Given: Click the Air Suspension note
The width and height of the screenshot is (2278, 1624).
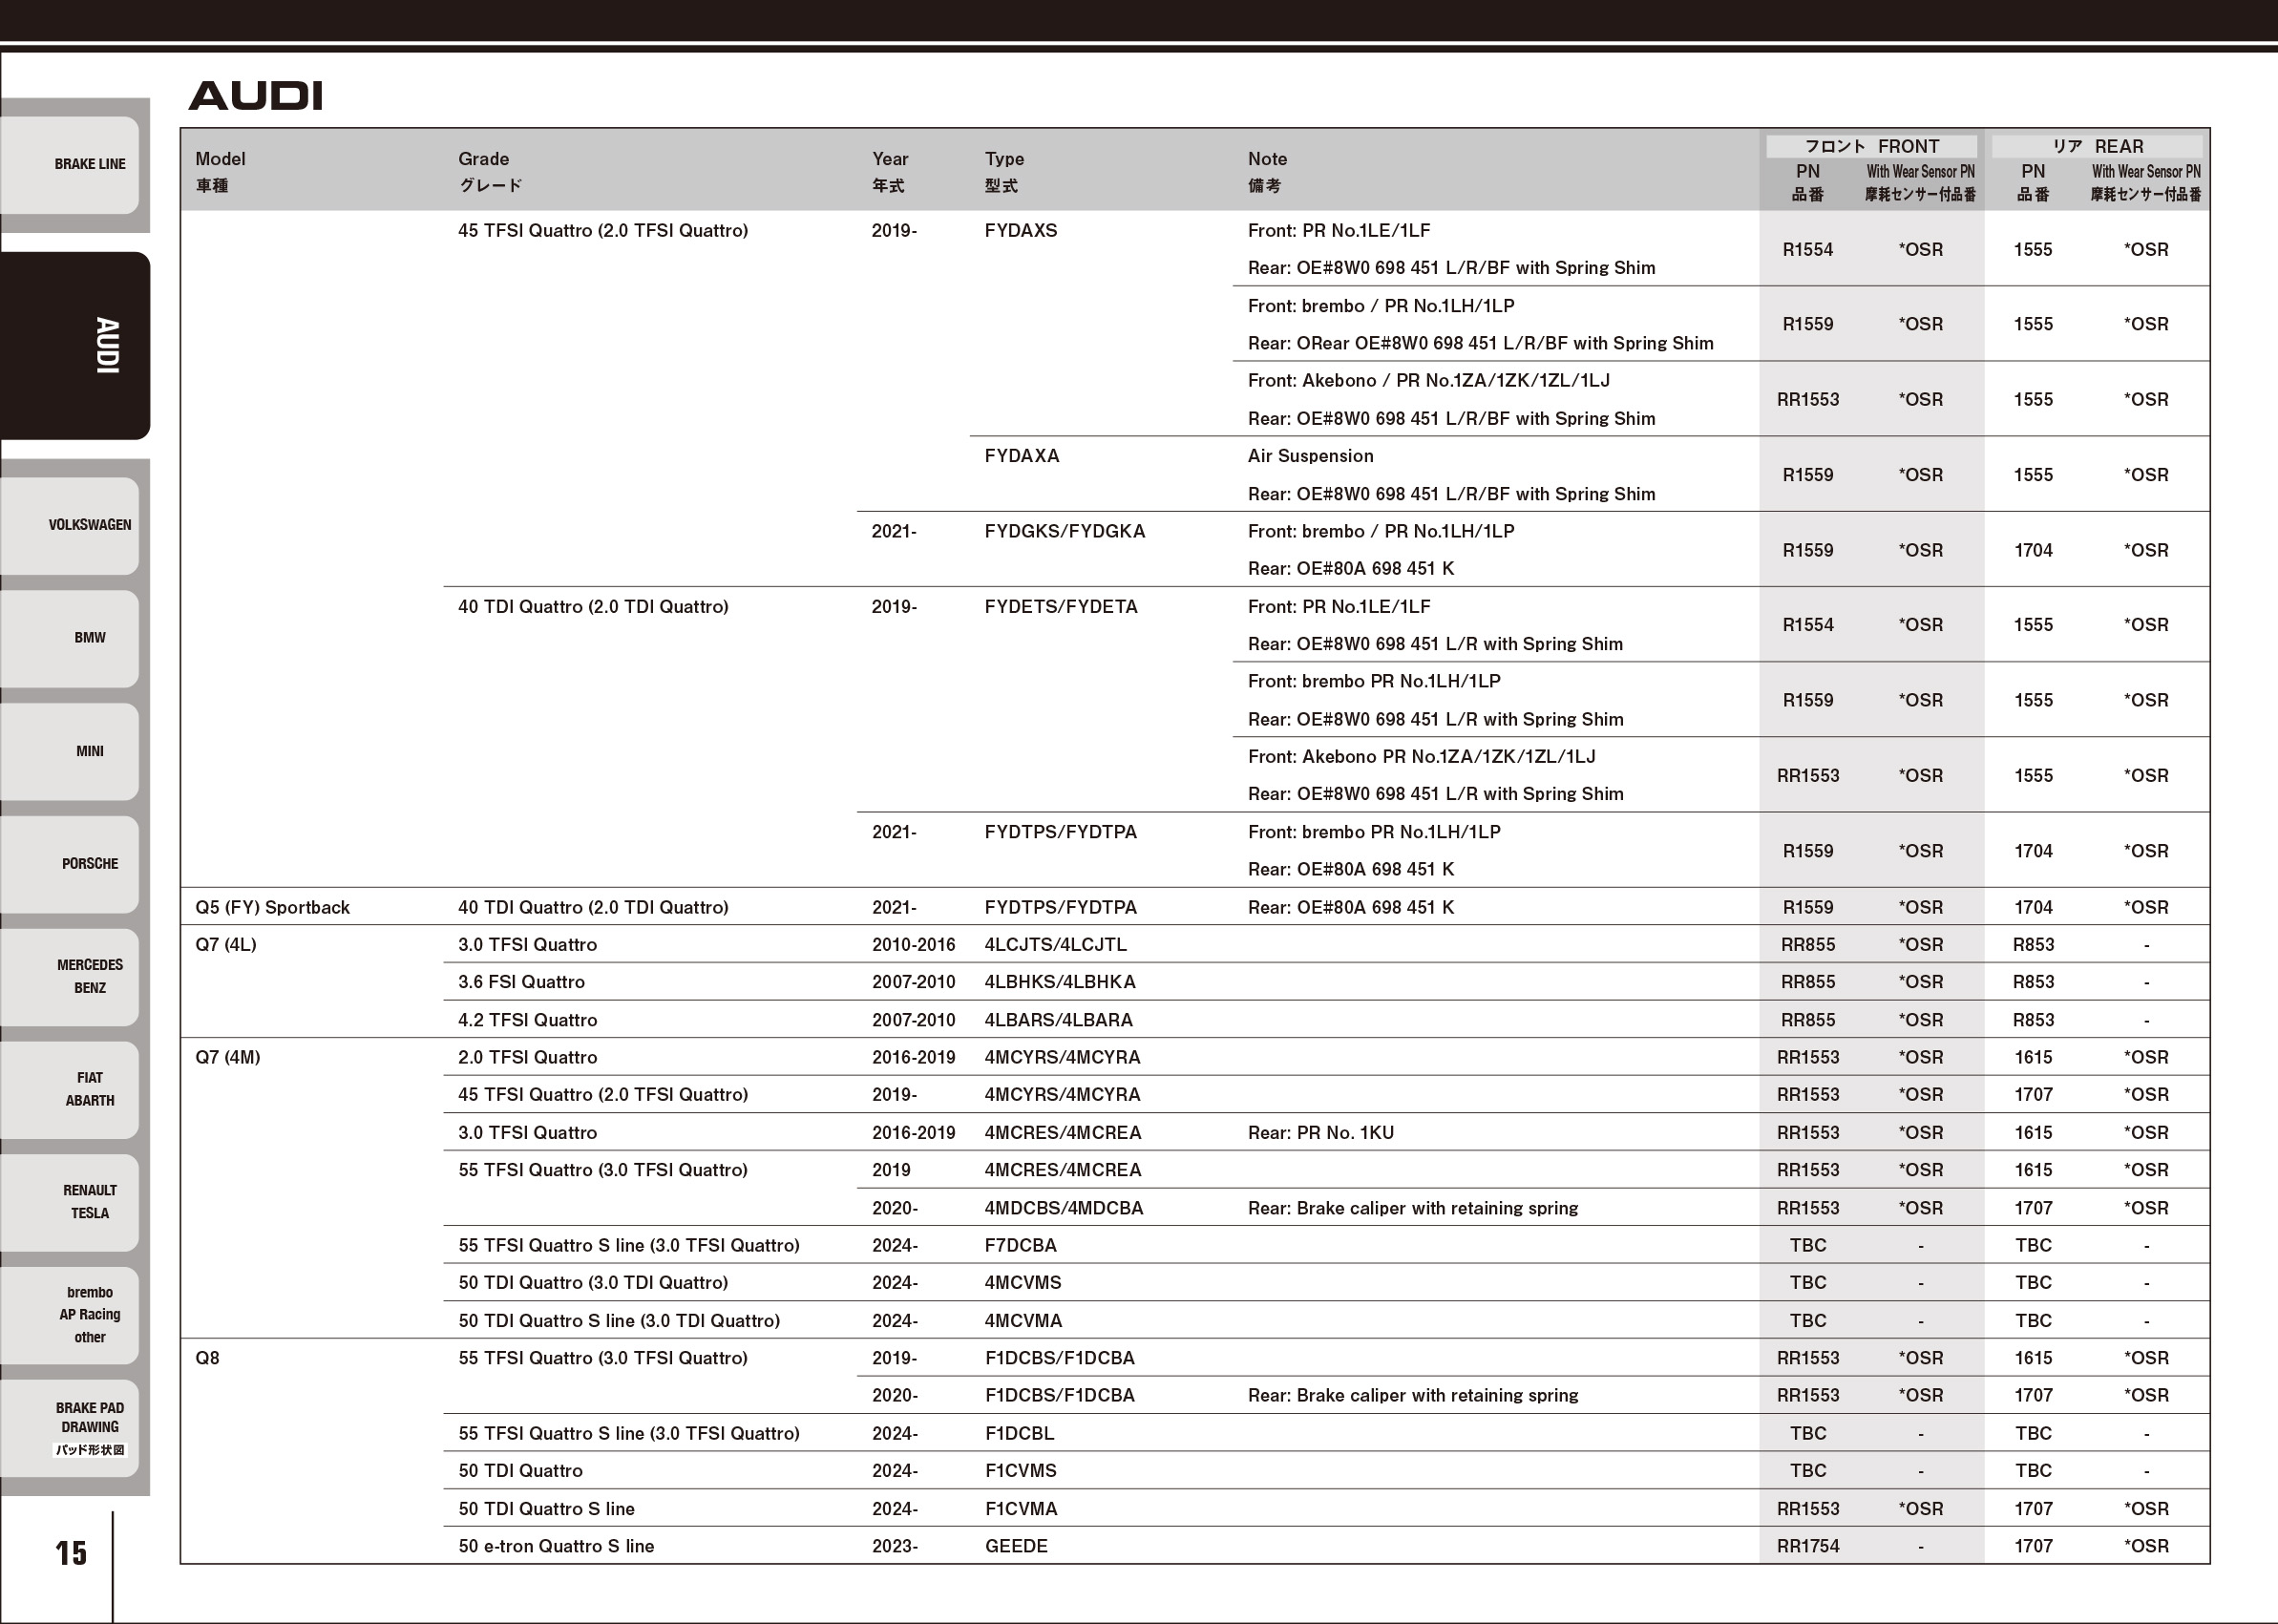Looking at the screenshot, I should pos(1310,456).
